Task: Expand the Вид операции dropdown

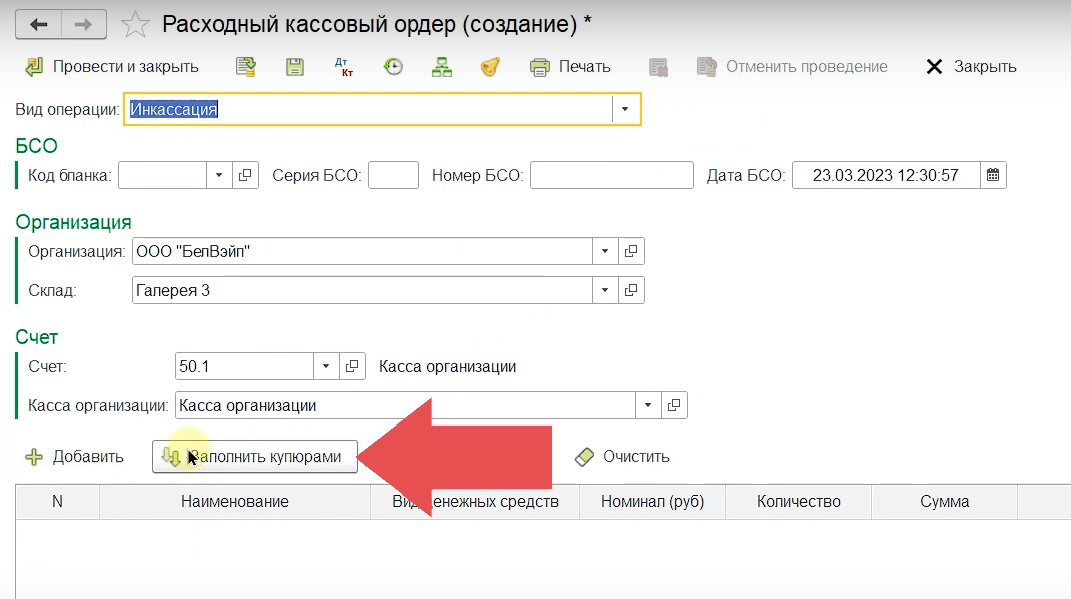Action: pos(625,109)
